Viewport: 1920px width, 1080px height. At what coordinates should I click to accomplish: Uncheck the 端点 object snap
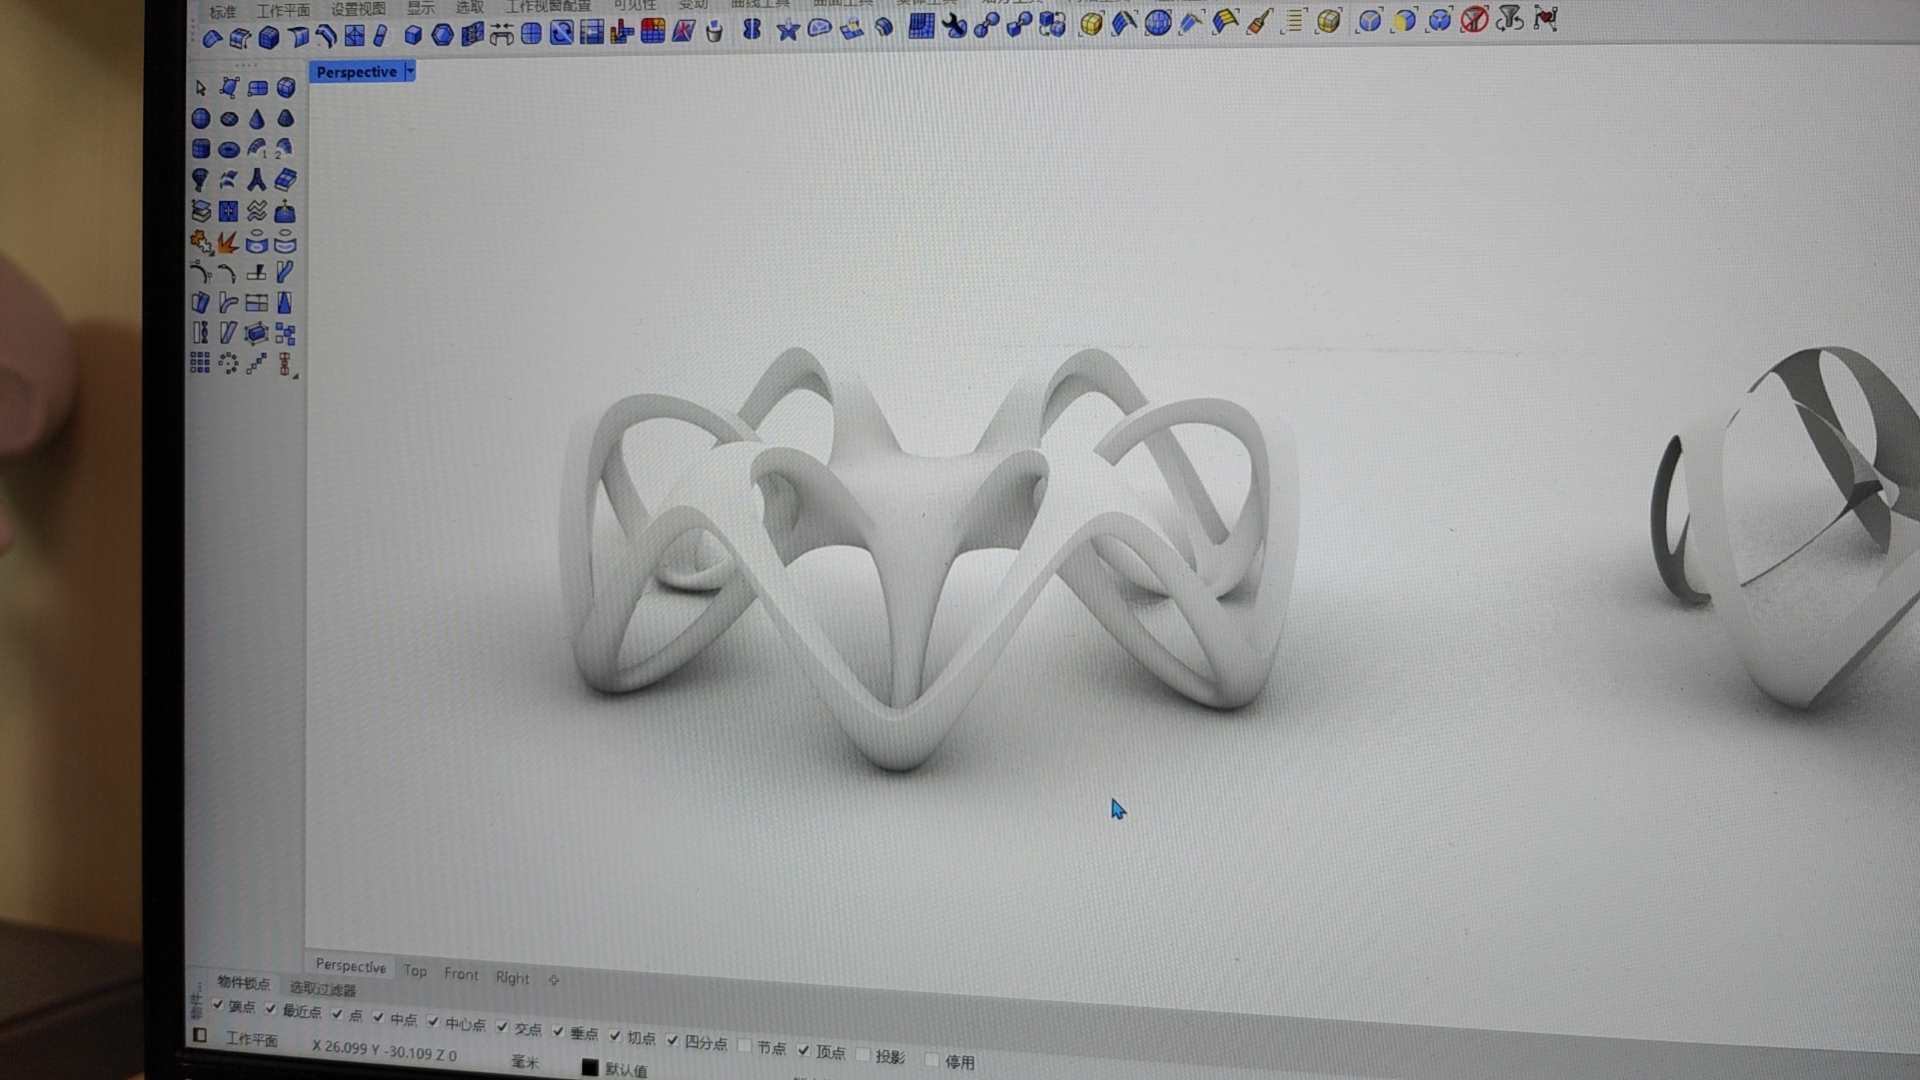coord(218,1004)
